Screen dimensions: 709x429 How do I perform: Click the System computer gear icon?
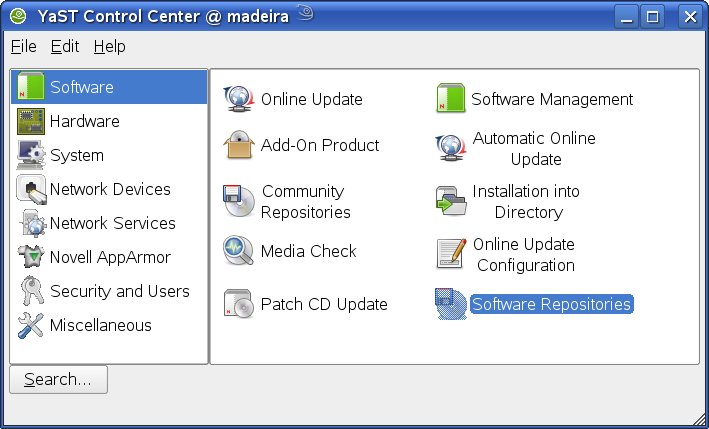coord(31,155)
